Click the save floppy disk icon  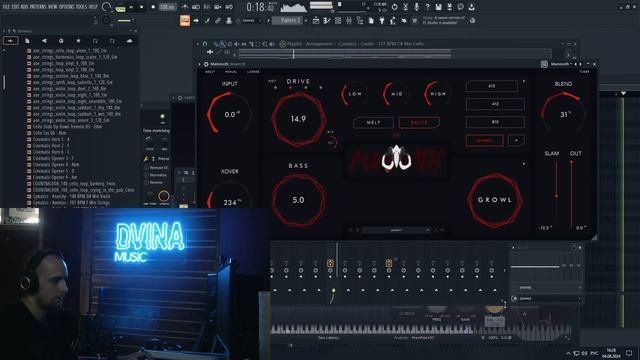coord(438,7)
